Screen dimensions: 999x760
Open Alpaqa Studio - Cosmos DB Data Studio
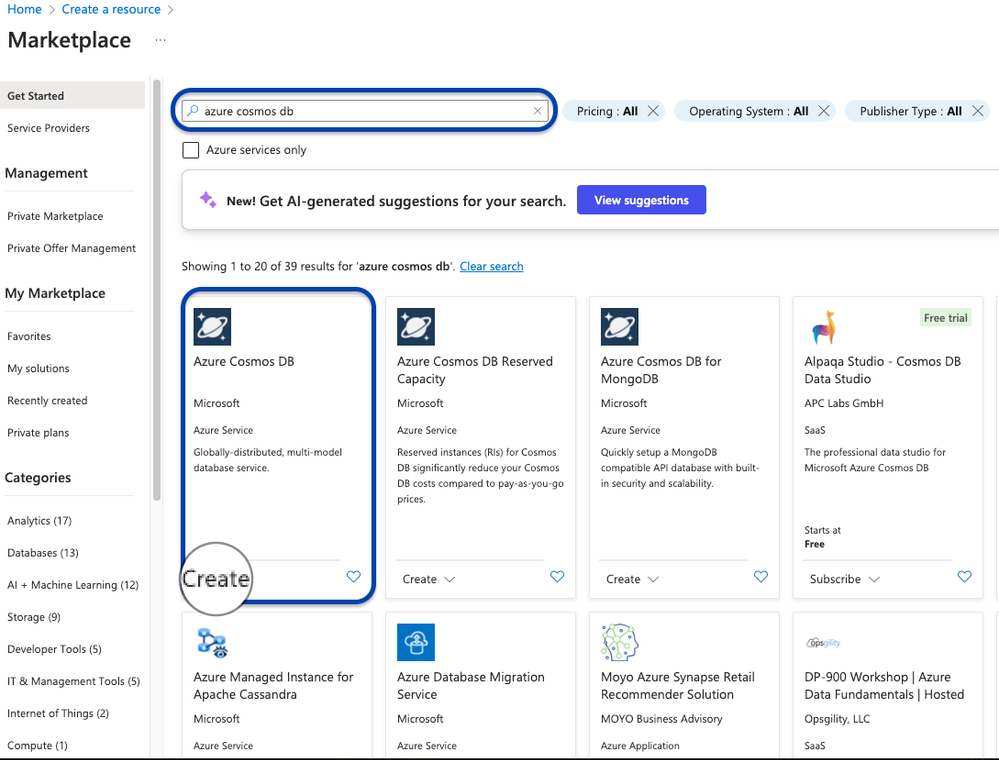coord(882,369)
